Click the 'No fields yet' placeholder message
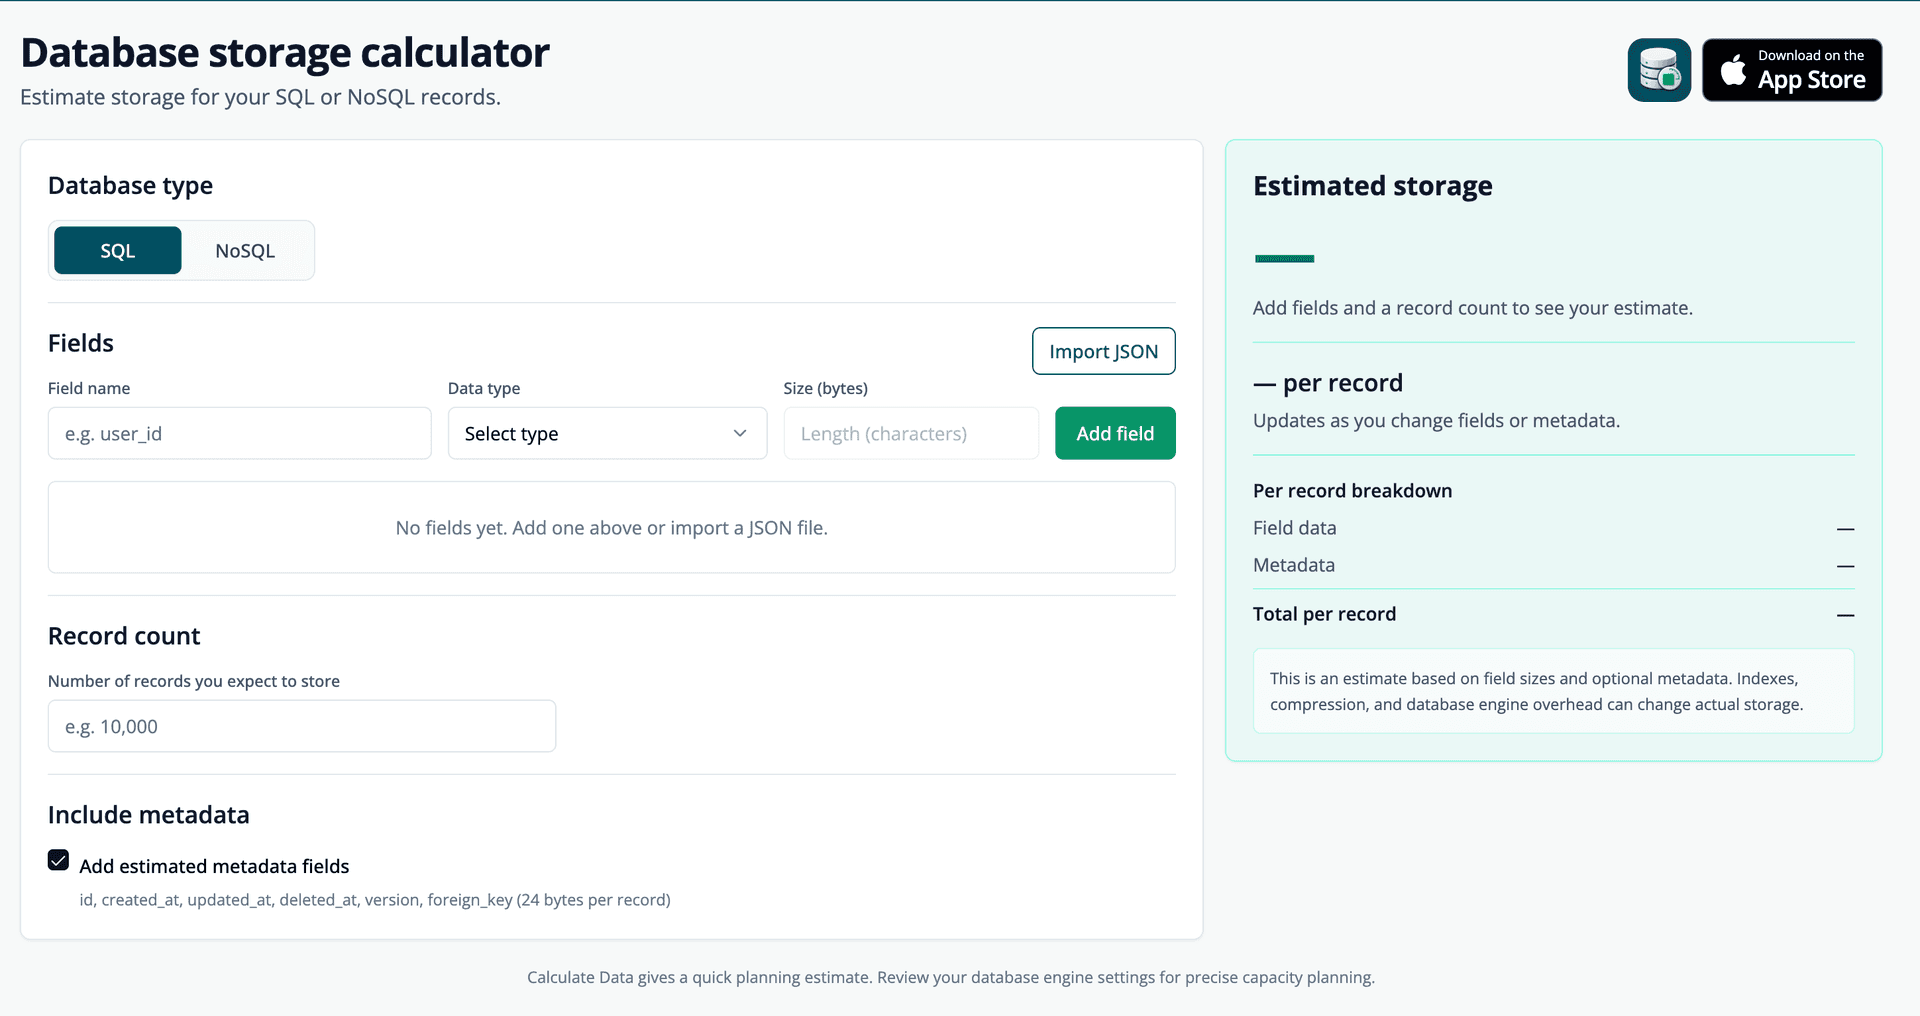The width and height of the screenshot is (1920, 1016). tap(611, 527)
